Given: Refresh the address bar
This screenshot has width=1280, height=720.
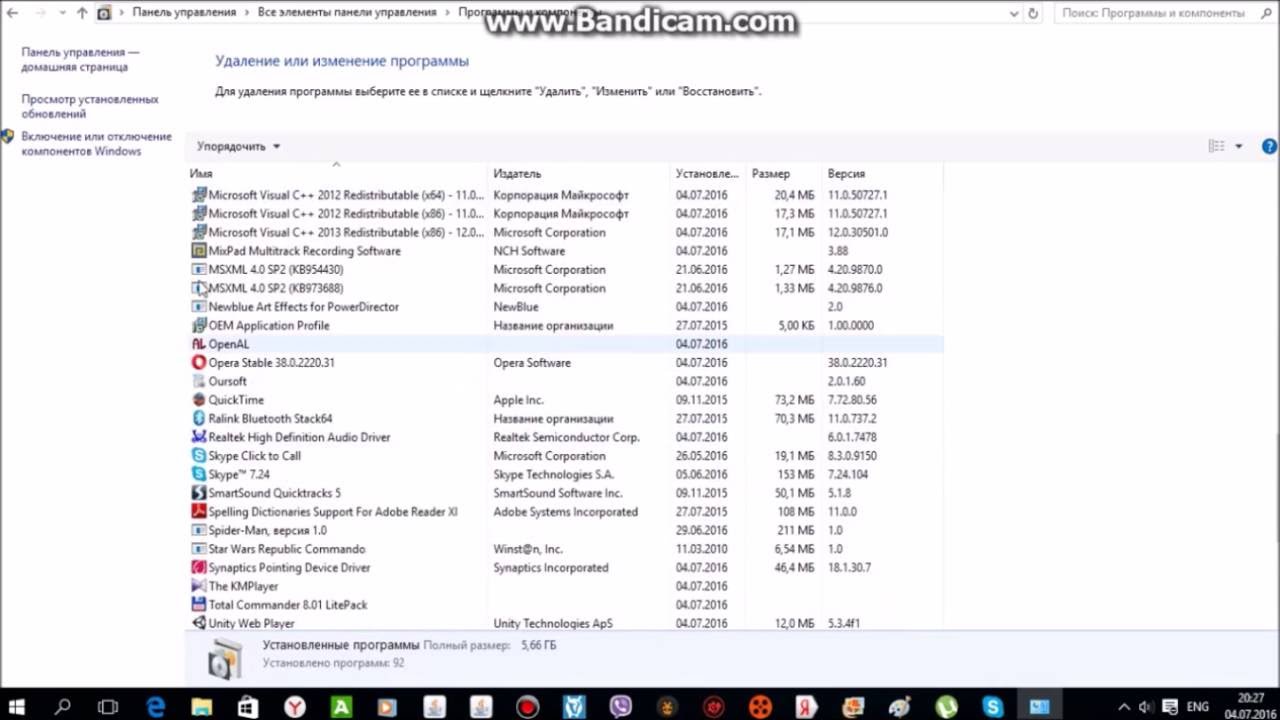Looking at the screenshot, I should (1033, 13).
